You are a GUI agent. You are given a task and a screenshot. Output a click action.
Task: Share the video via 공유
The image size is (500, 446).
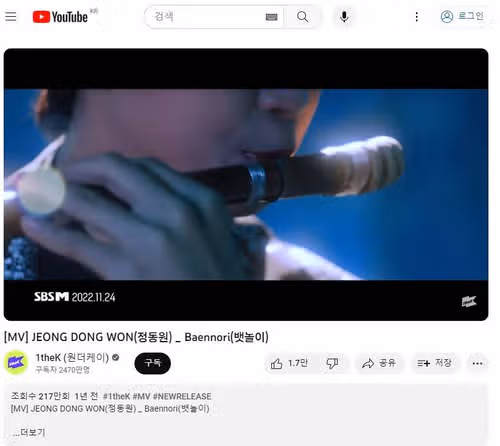[379, 363]
